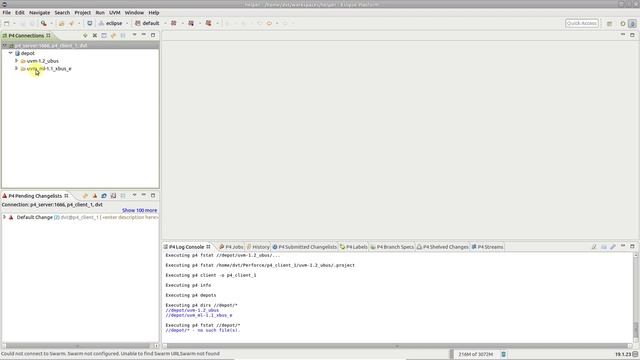
Task: Click the blue sync icon in Pending Changelists toolbar
Action: click(x=104, y=196)
